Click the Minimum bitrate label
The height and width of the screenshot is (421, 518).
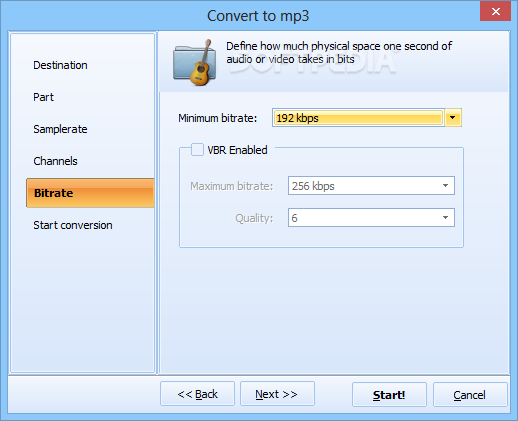point(218,118)
